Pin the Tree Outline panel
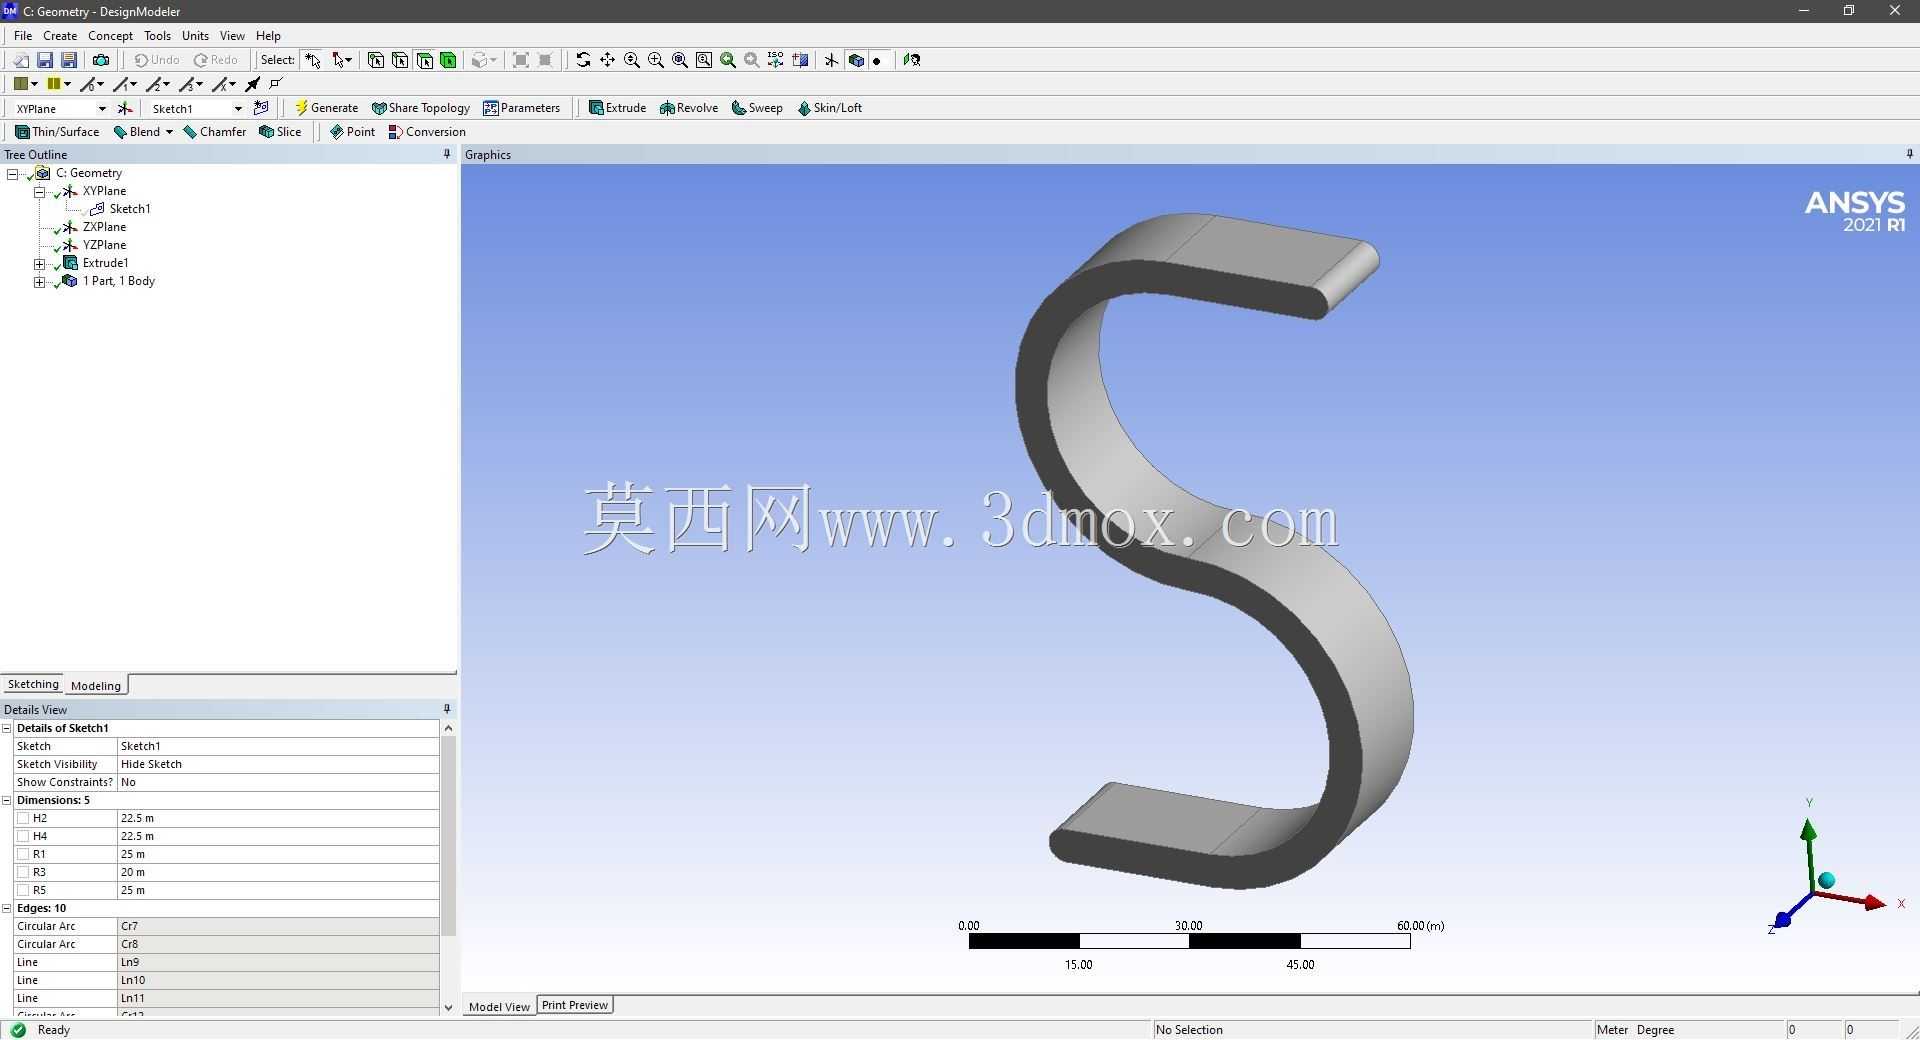 447,154
